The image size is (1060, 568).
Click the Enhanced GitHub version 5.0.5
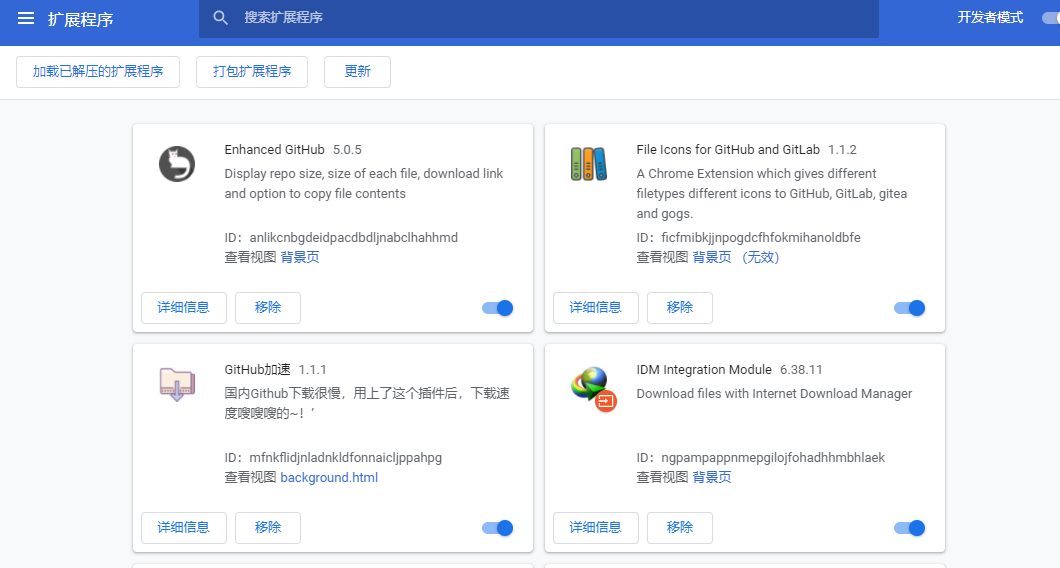(x=347, y=149)
